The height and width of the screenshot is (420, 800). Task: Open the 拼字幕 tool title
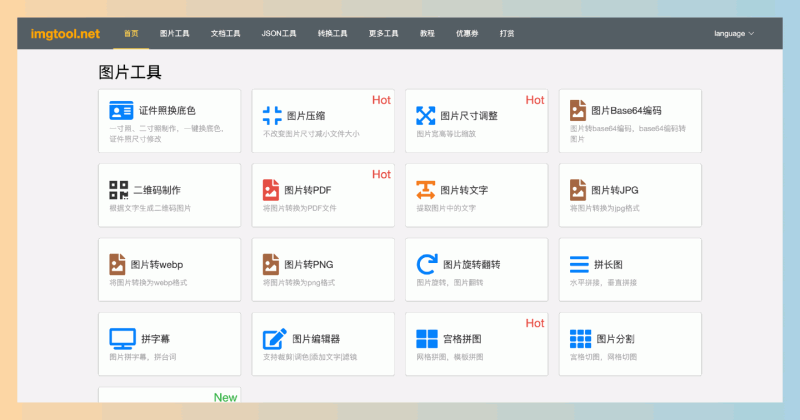tap(155, 339)
